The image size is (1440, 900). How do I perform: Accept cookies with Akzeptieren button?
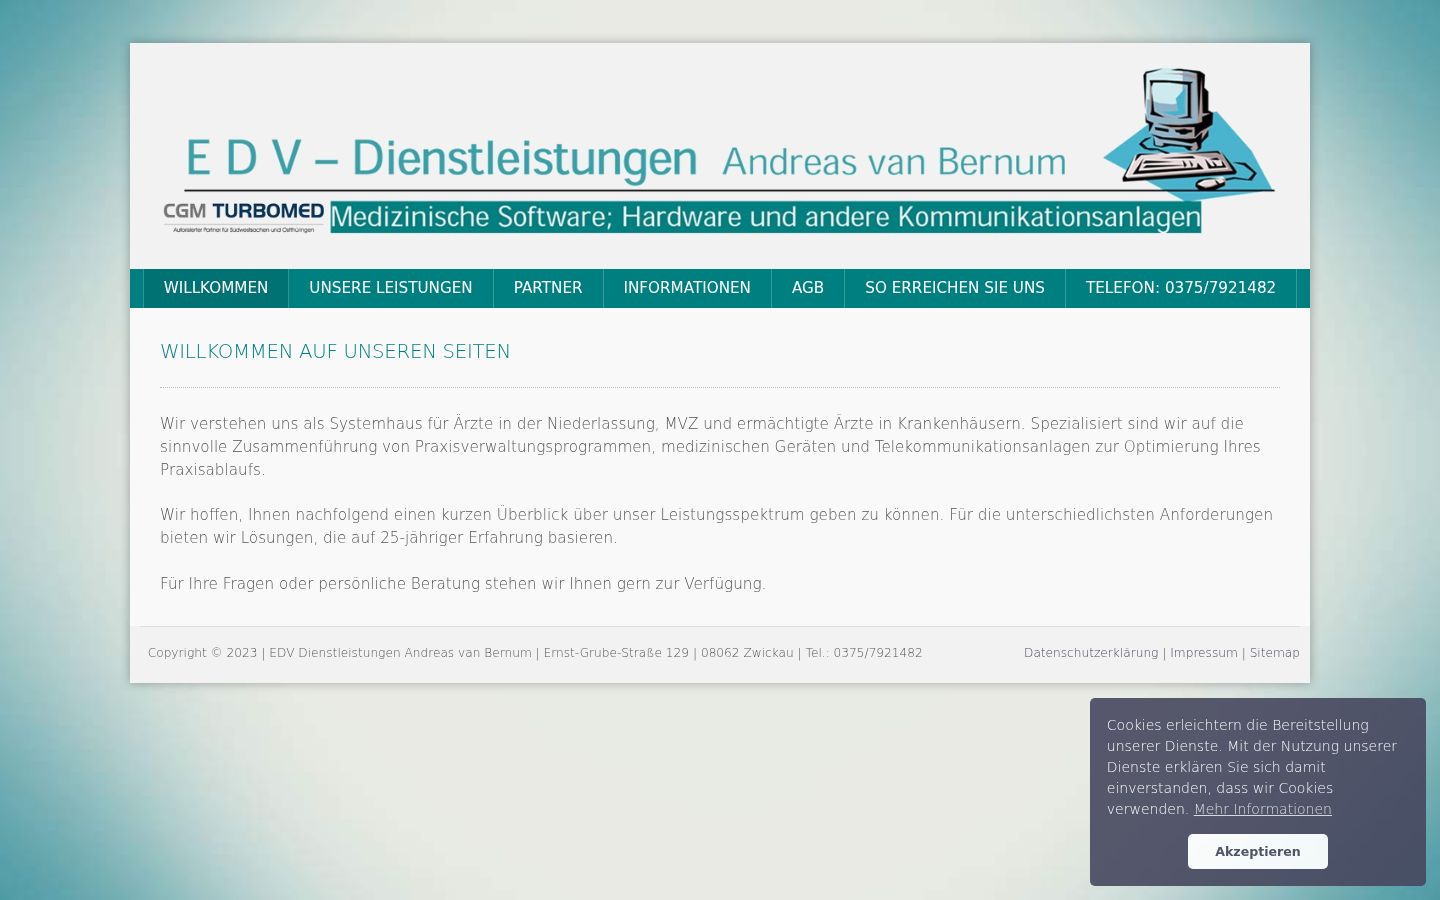pyautogui.click(x=1258, y=851)
